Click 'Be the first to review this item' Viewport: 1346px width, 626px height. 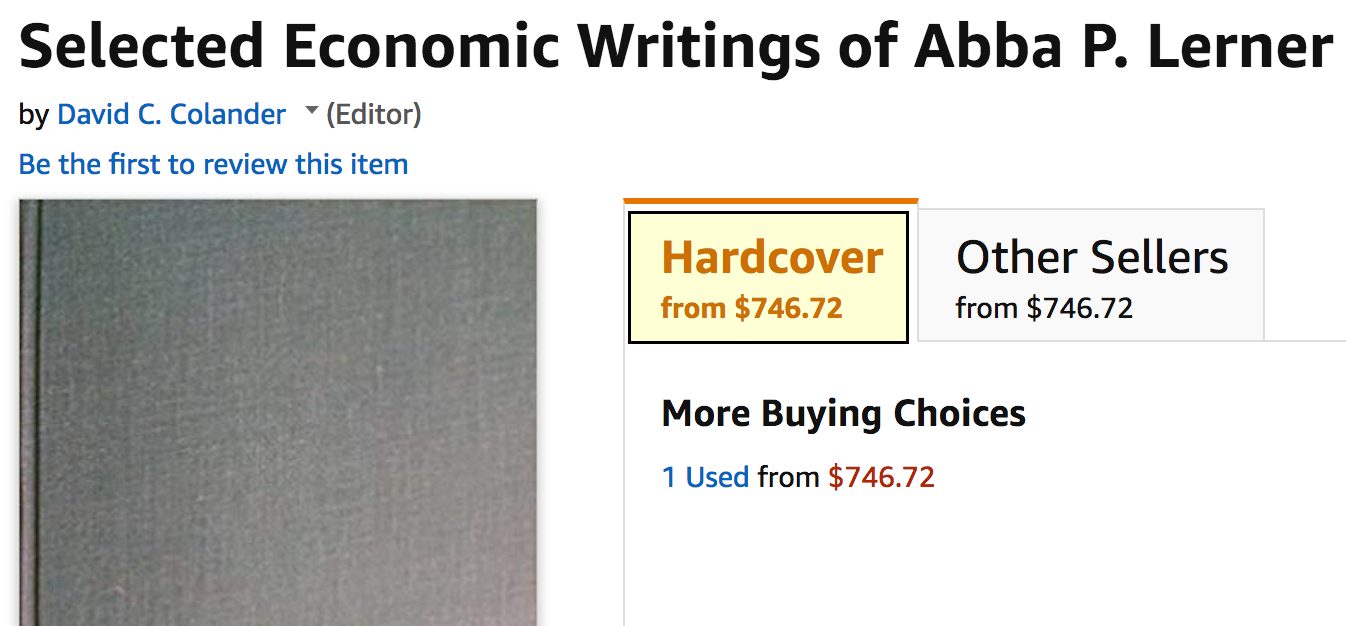(x=213, y=164)
